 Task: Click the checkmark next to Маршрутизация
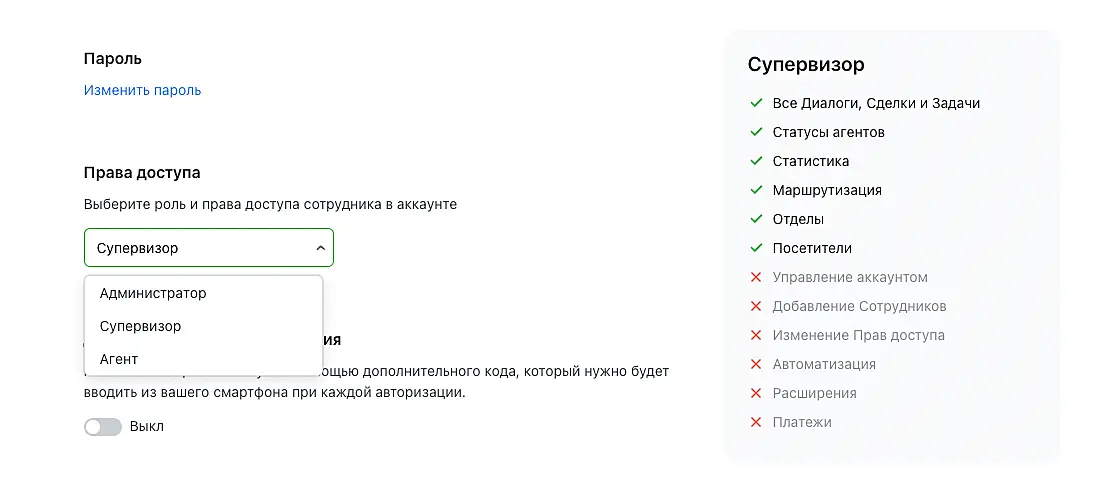(756, 190)
